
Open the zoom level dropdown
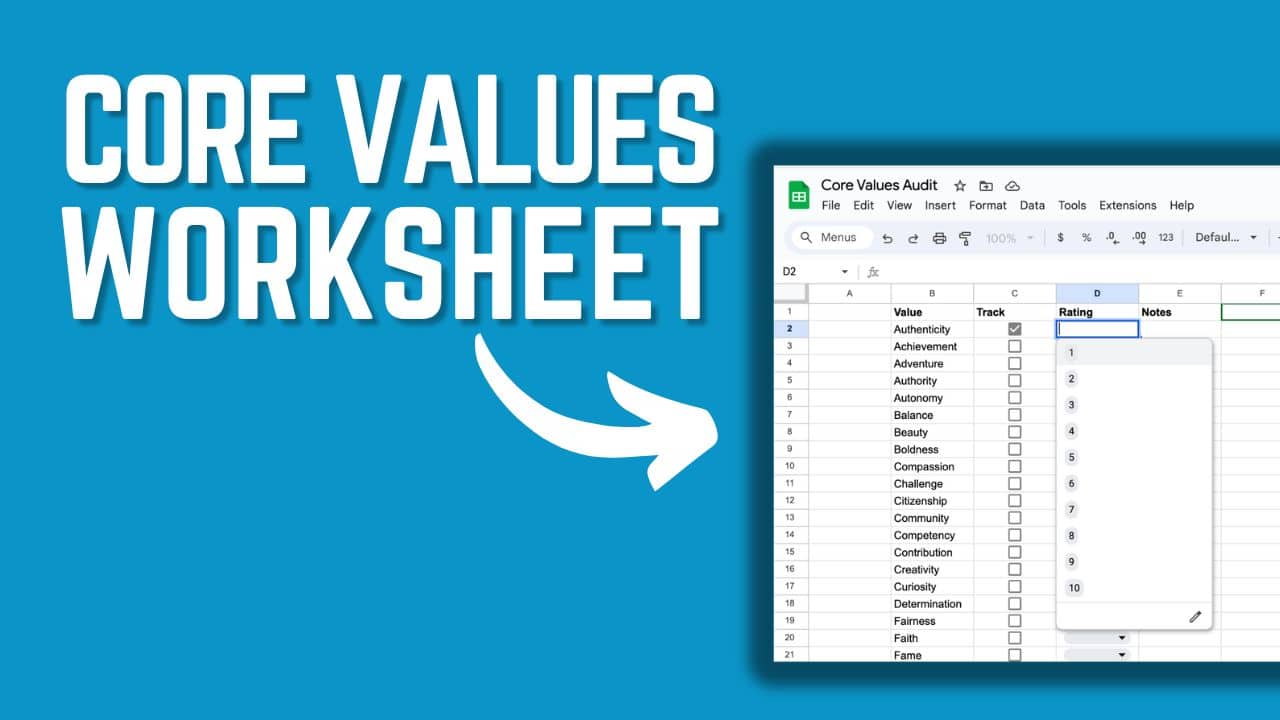pyautogui.click(x=1005, y=237)
